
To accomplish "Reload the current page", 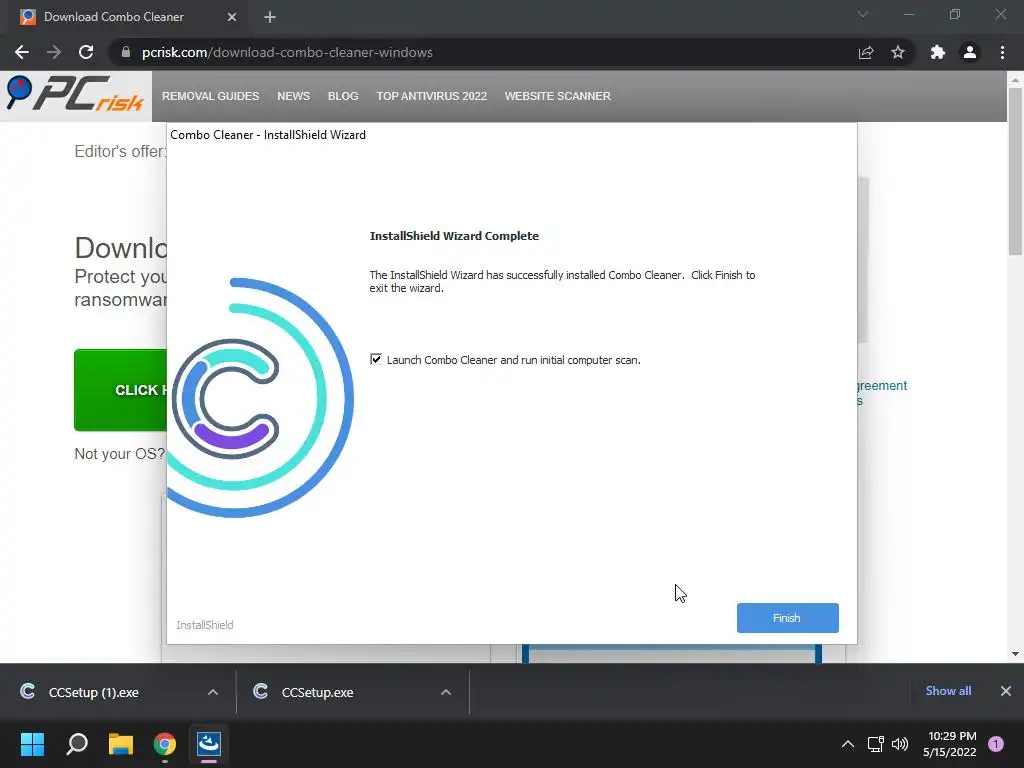I will [86, 52].
